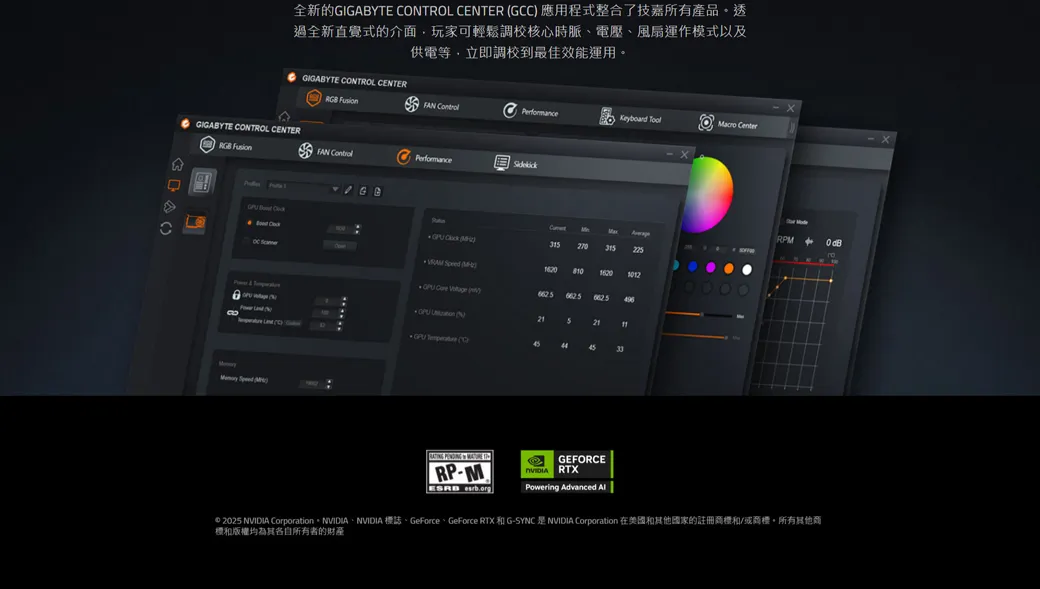The width and height of the screenshot is (1040, 589).
Task: Adjust the Boost Clock value stepper
Action: (357, 229)
